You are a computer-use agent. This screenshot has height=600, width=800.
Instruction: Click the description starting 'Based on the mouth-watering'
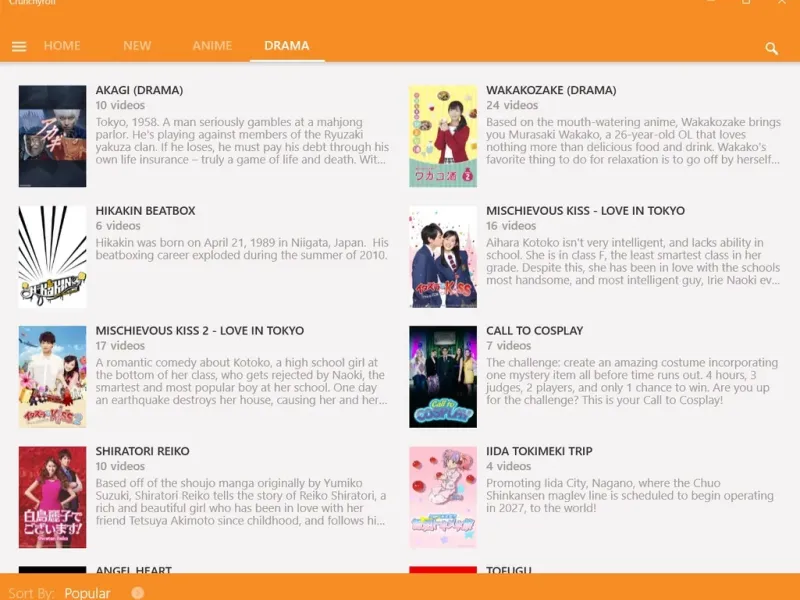[x=633, y=141]
